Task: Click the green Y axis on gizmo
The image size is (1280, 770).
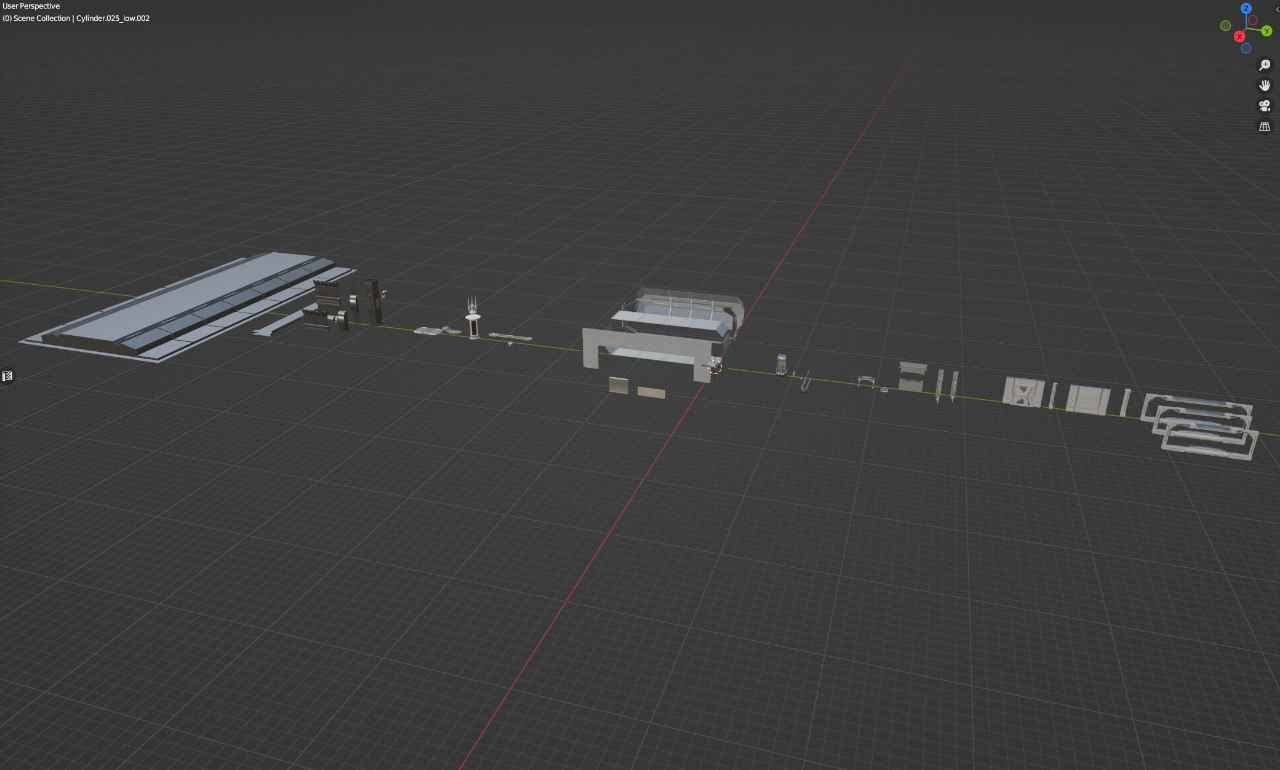Action: tap(1266, 31)
